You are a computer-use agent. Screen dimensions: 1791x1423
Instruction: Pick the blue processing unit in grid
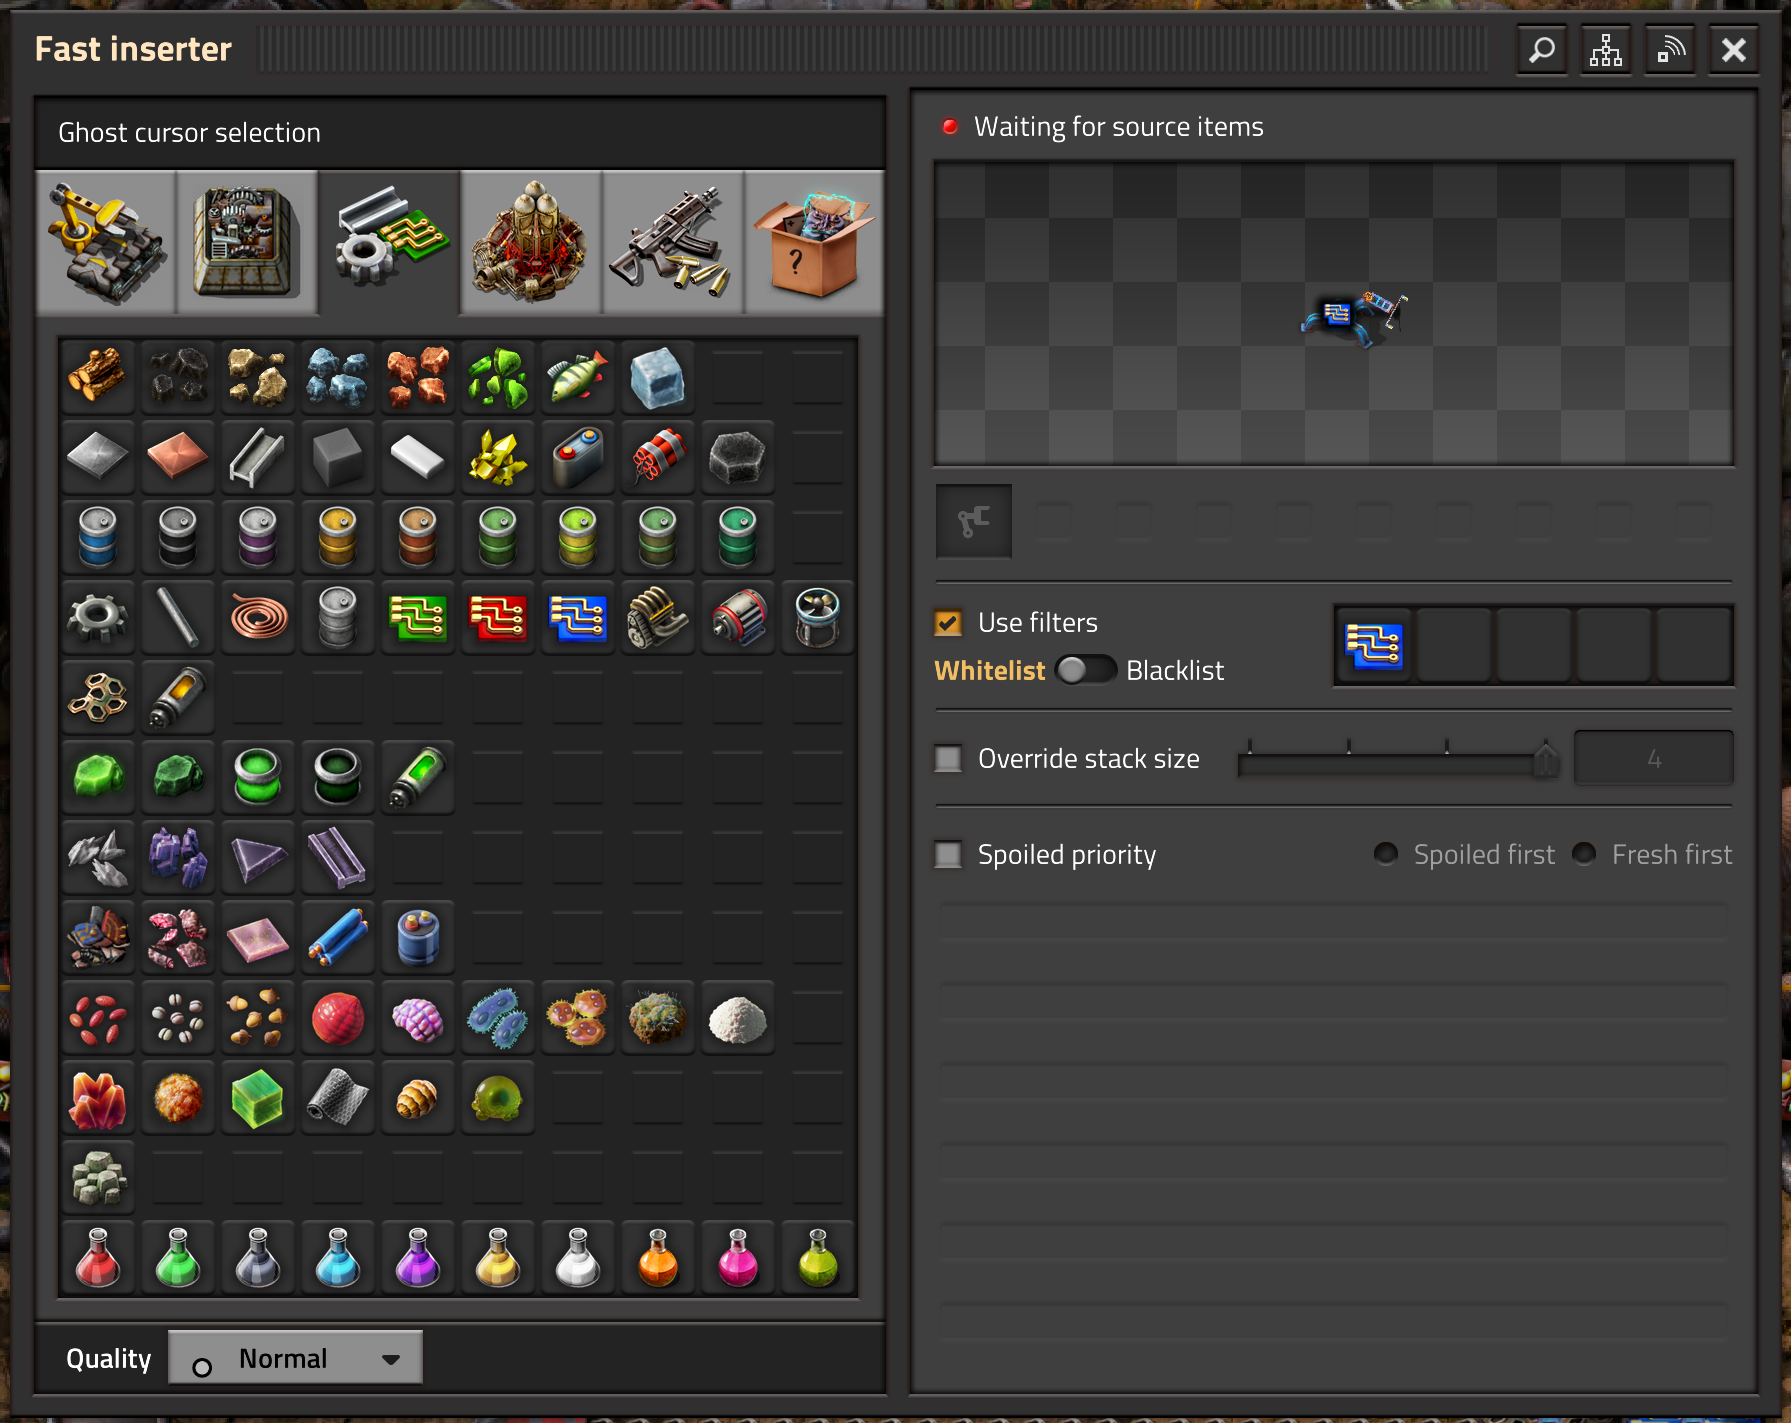click(578, 618)
